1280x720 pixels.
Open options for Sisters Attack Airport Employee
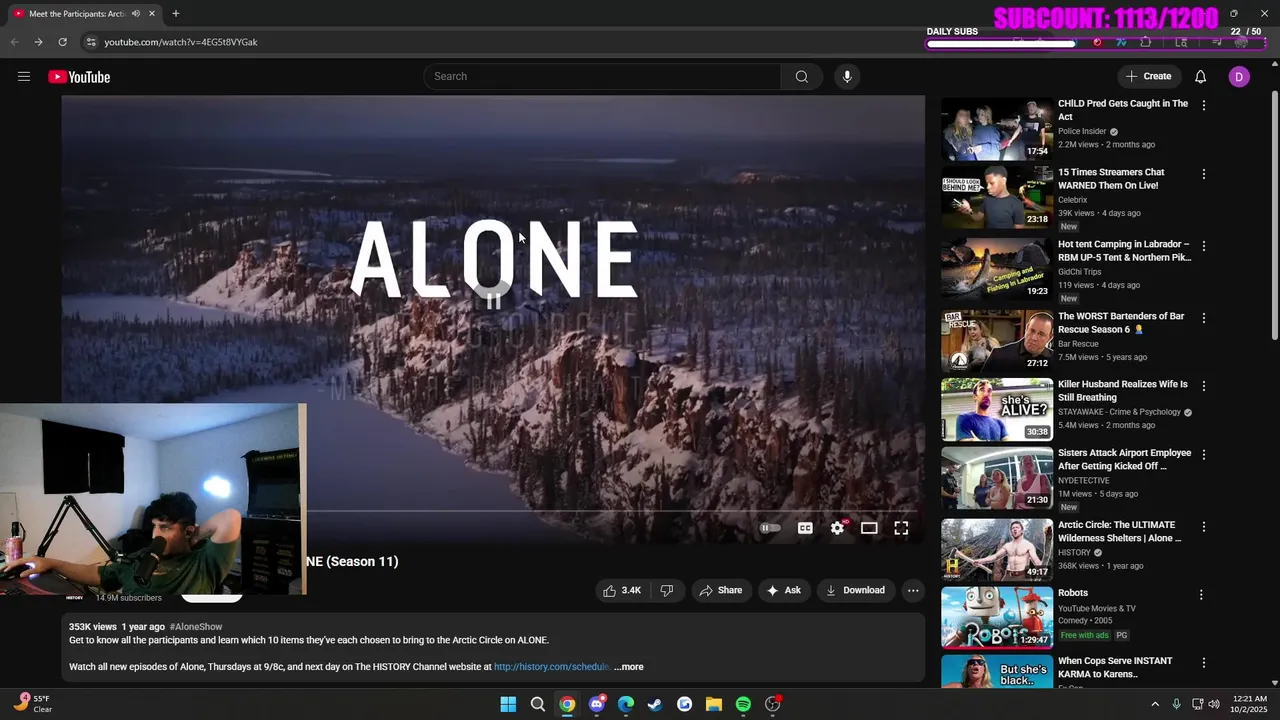pos(1204,455)
